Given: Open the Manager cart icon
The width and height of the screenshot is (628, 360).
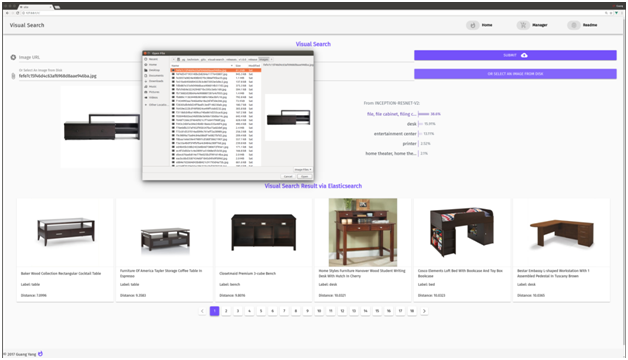Looking at the screenshot, I should (x=523, y=25).
